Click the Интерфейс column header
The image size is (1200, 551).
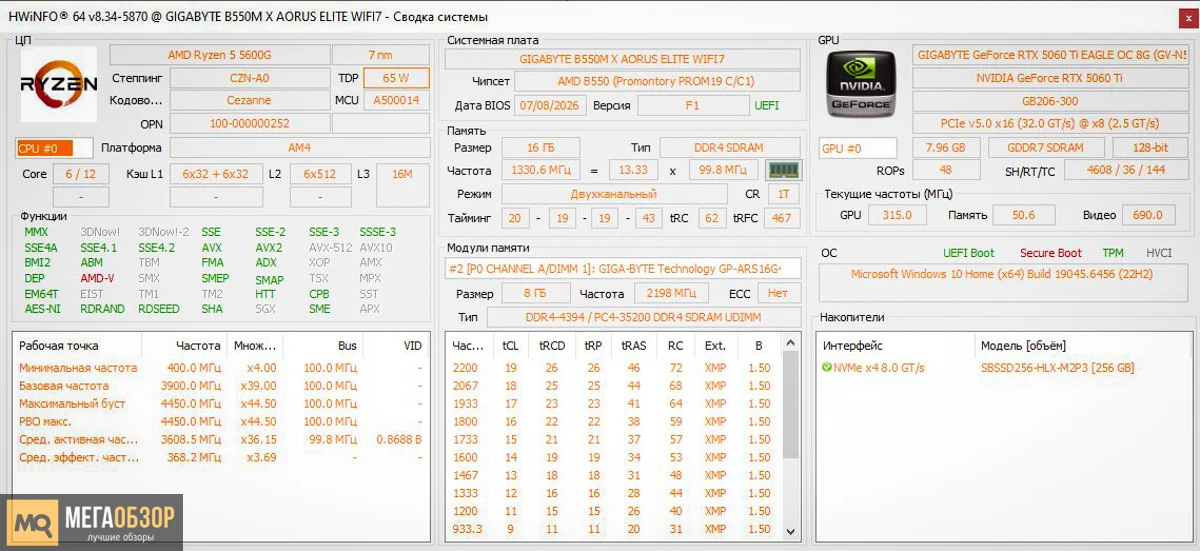click(x=895, y=346)
